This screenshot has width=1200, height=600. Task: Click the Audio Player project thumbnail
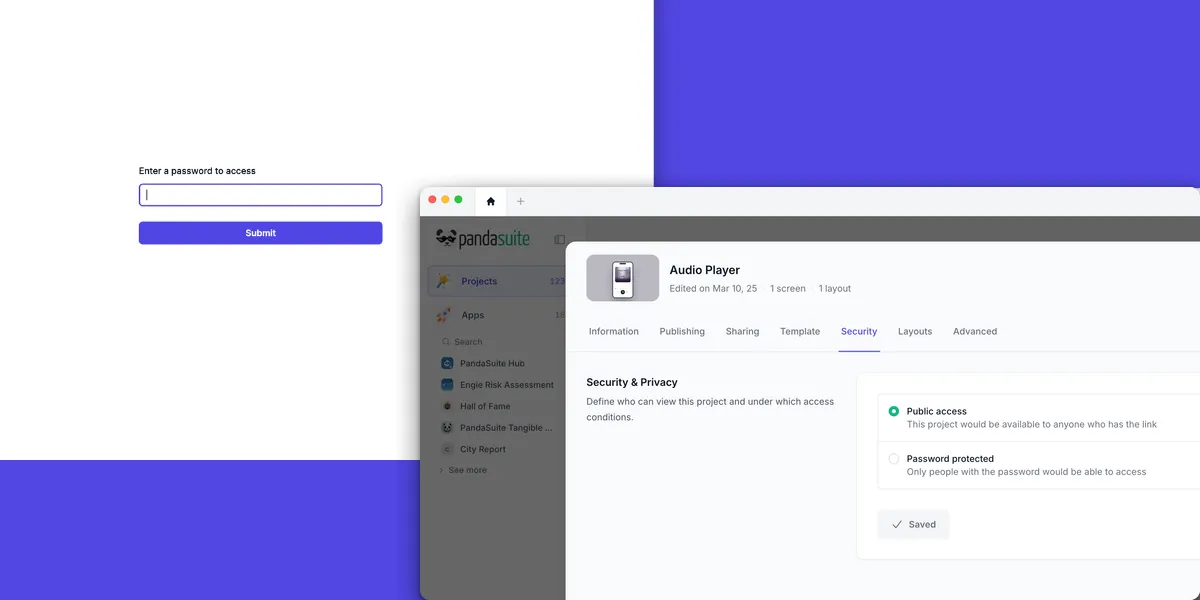click(x=622, y=278)
